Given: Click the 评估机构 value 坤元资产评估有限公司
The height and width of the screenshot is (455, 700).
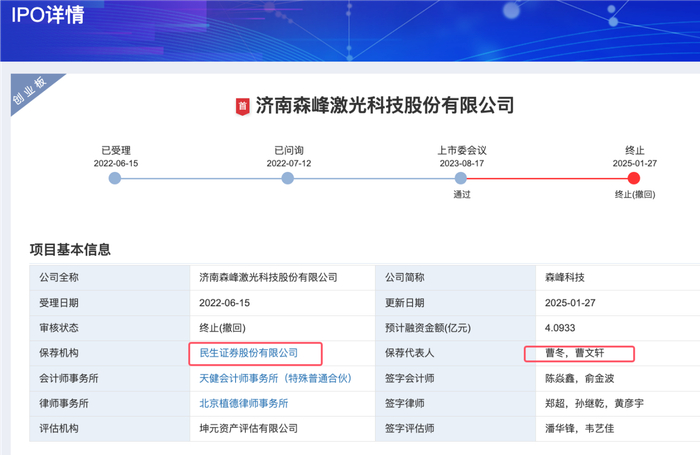Looking at the screenshot, I should (x=249, y=429).
